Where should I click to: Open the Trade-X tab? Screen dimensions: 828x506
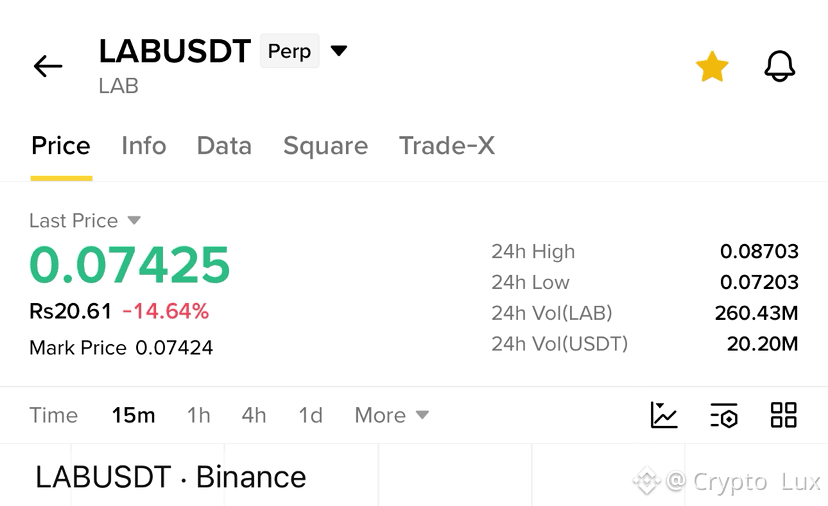point(447,146)
